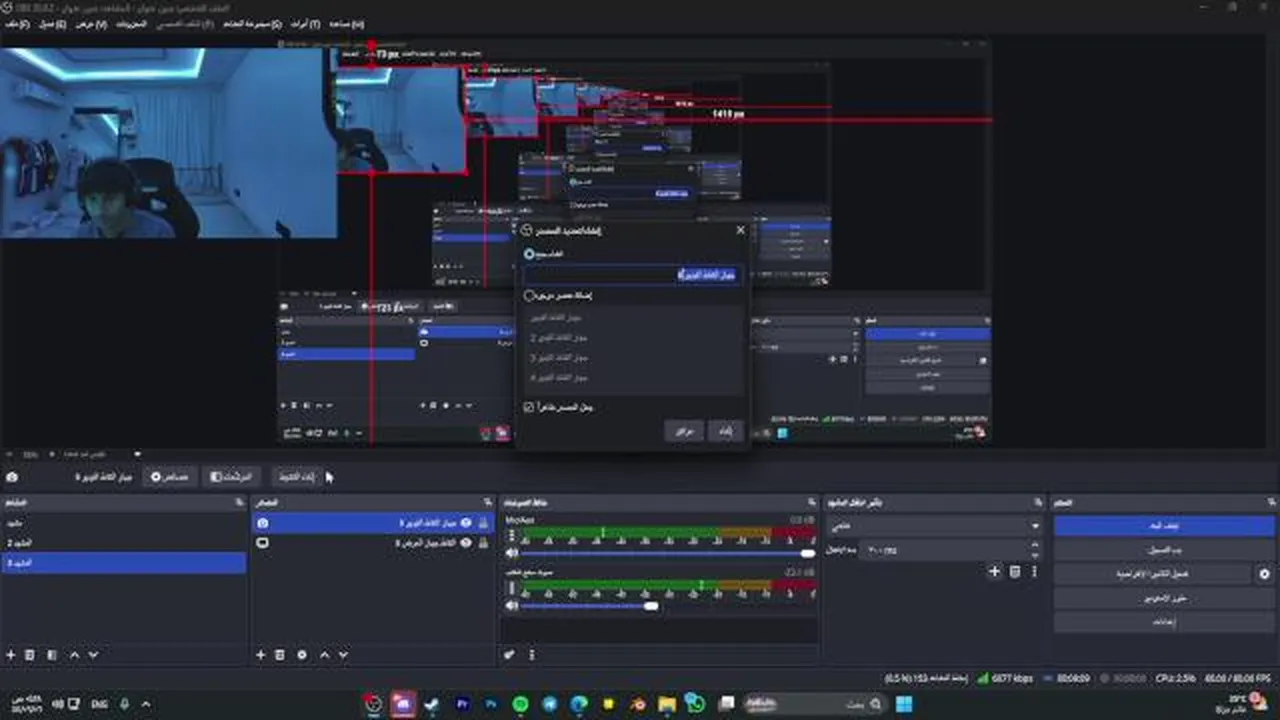This screenshot has width=1280, height=720.
Task: Open the Windows Start button
Action: [904, 704]
